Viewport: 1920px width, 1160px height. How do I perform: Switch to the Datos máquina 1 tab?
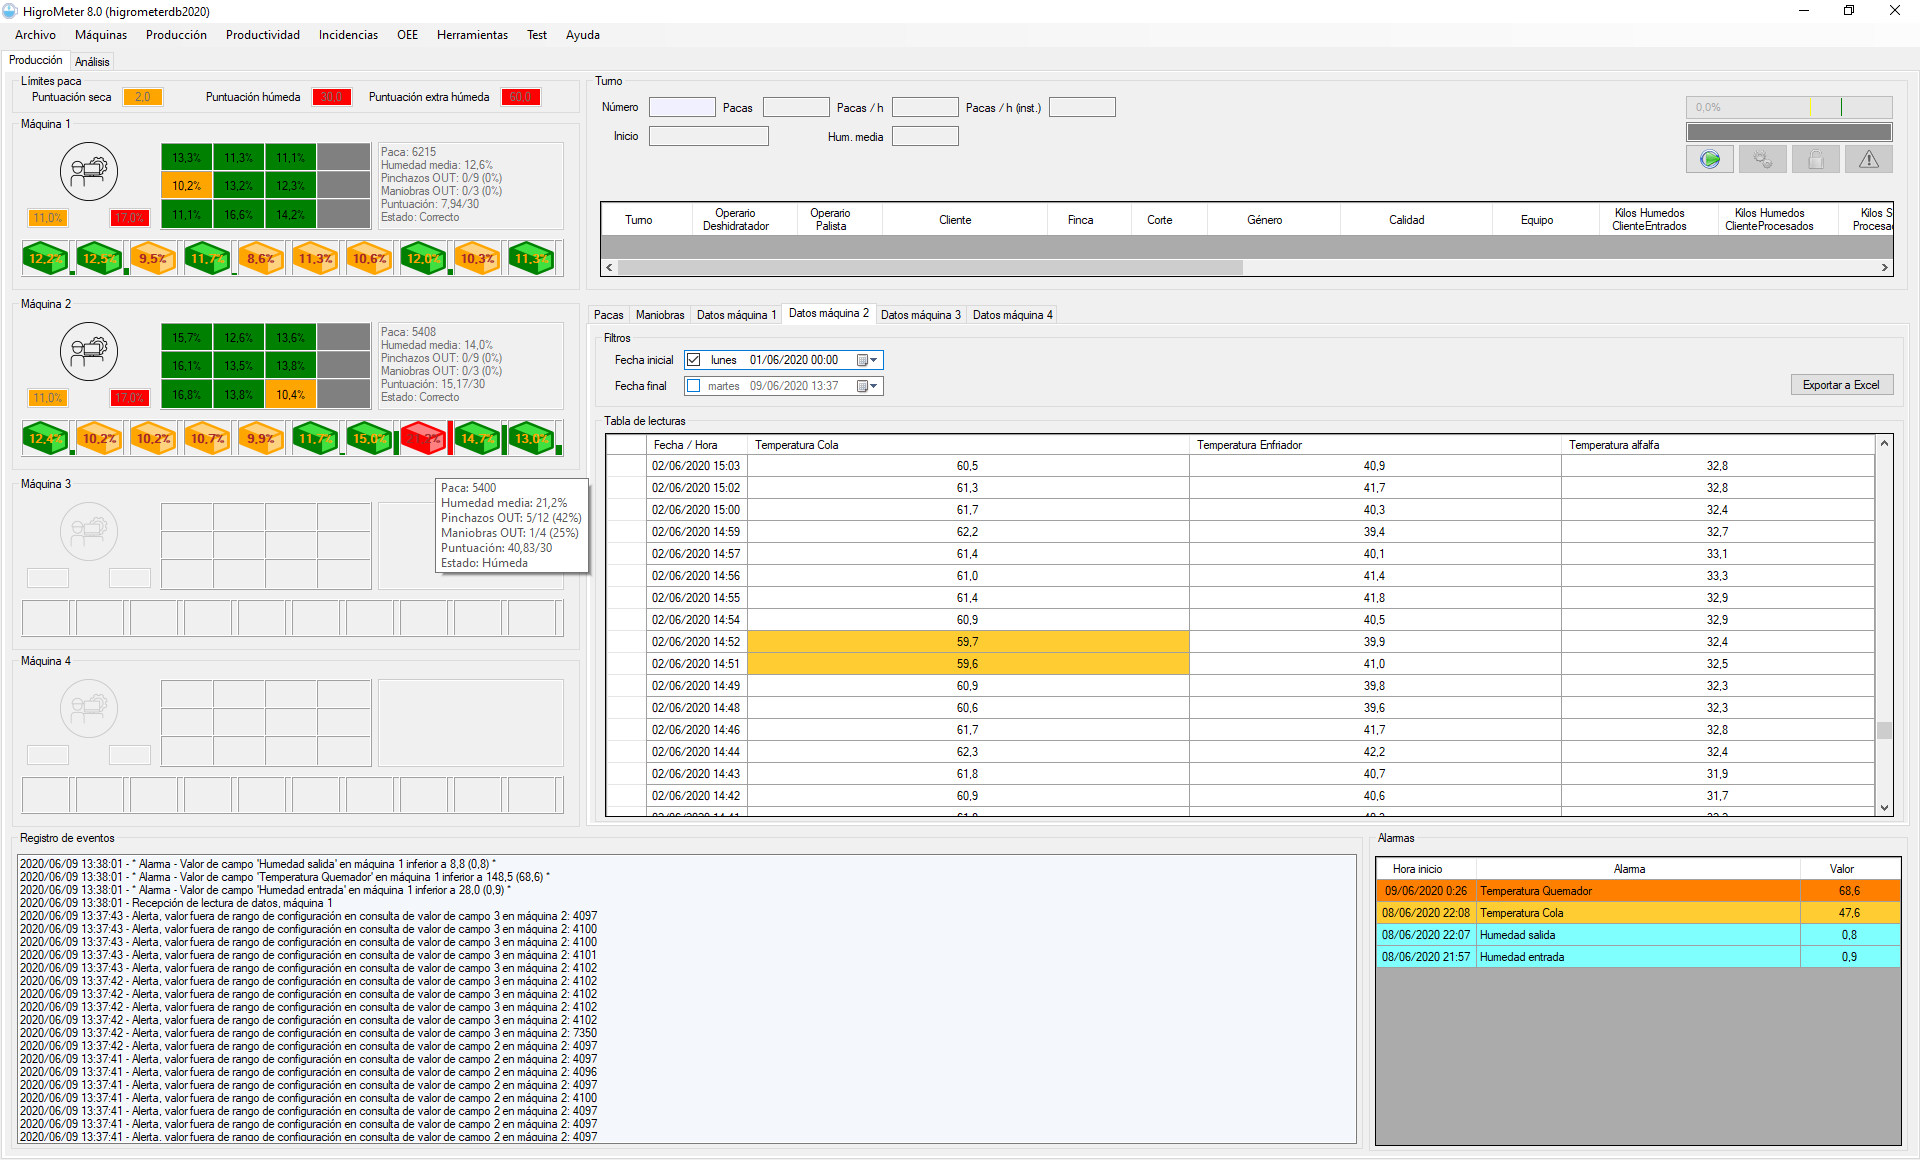pos(736,315)
